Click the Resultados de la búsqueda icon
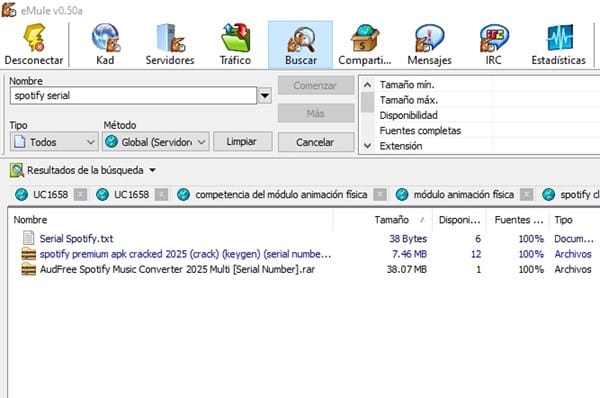This screenshot has height=398, width=600. tap(16, 170)
